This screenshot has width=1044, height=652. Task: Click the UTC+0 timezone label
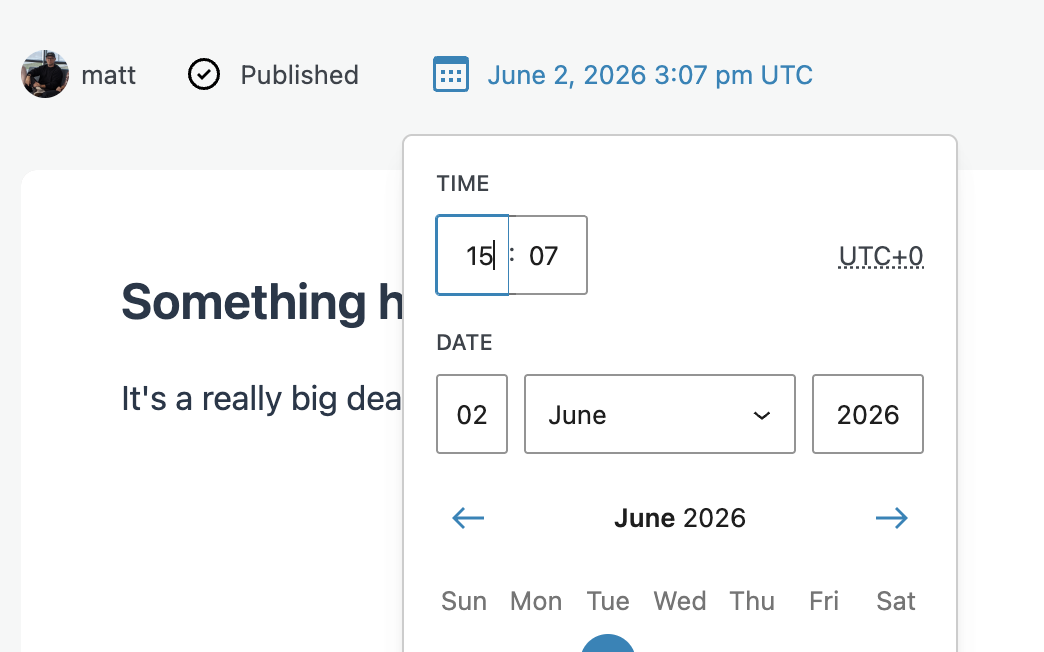[x=881, y=256]
